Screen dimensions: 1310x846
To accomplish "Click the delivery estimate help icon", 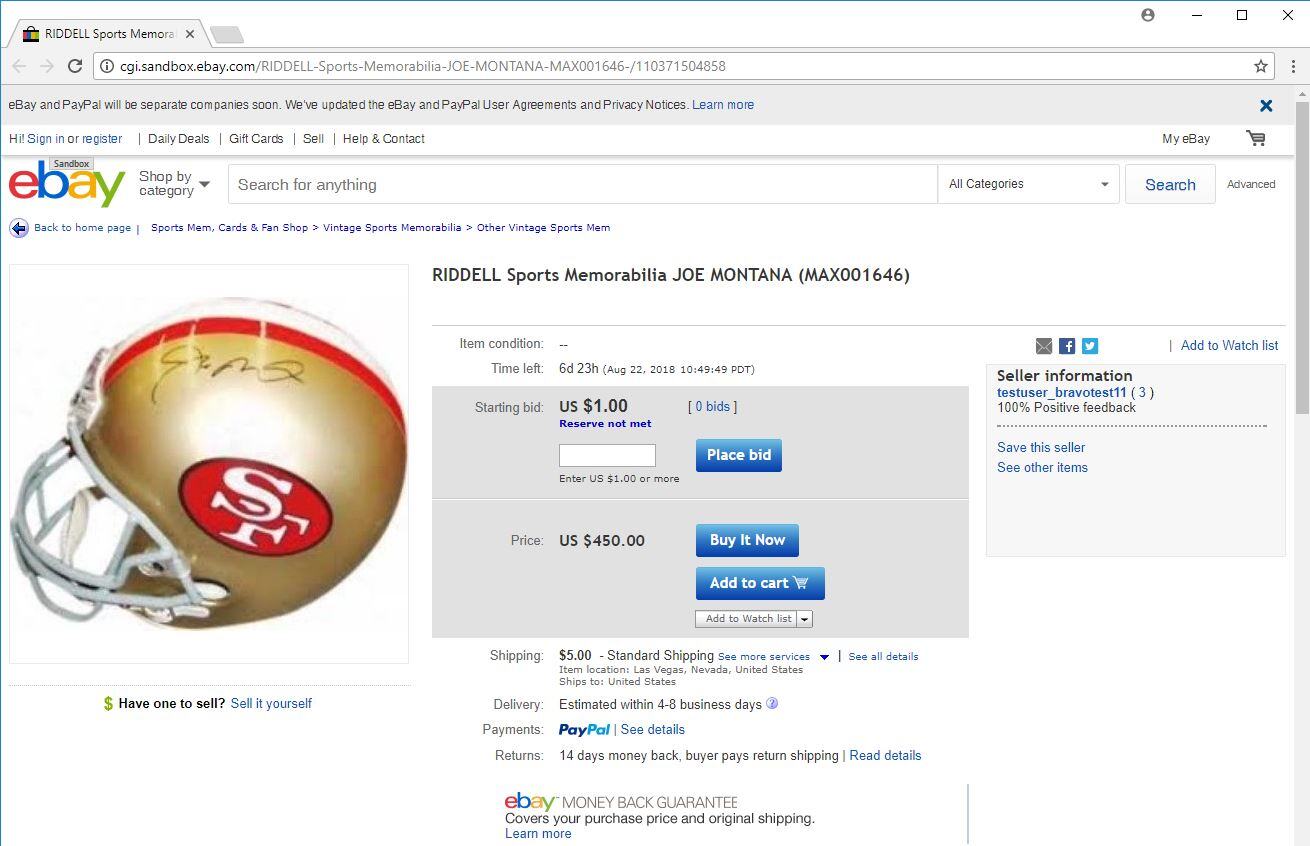I will coord(772,703).
